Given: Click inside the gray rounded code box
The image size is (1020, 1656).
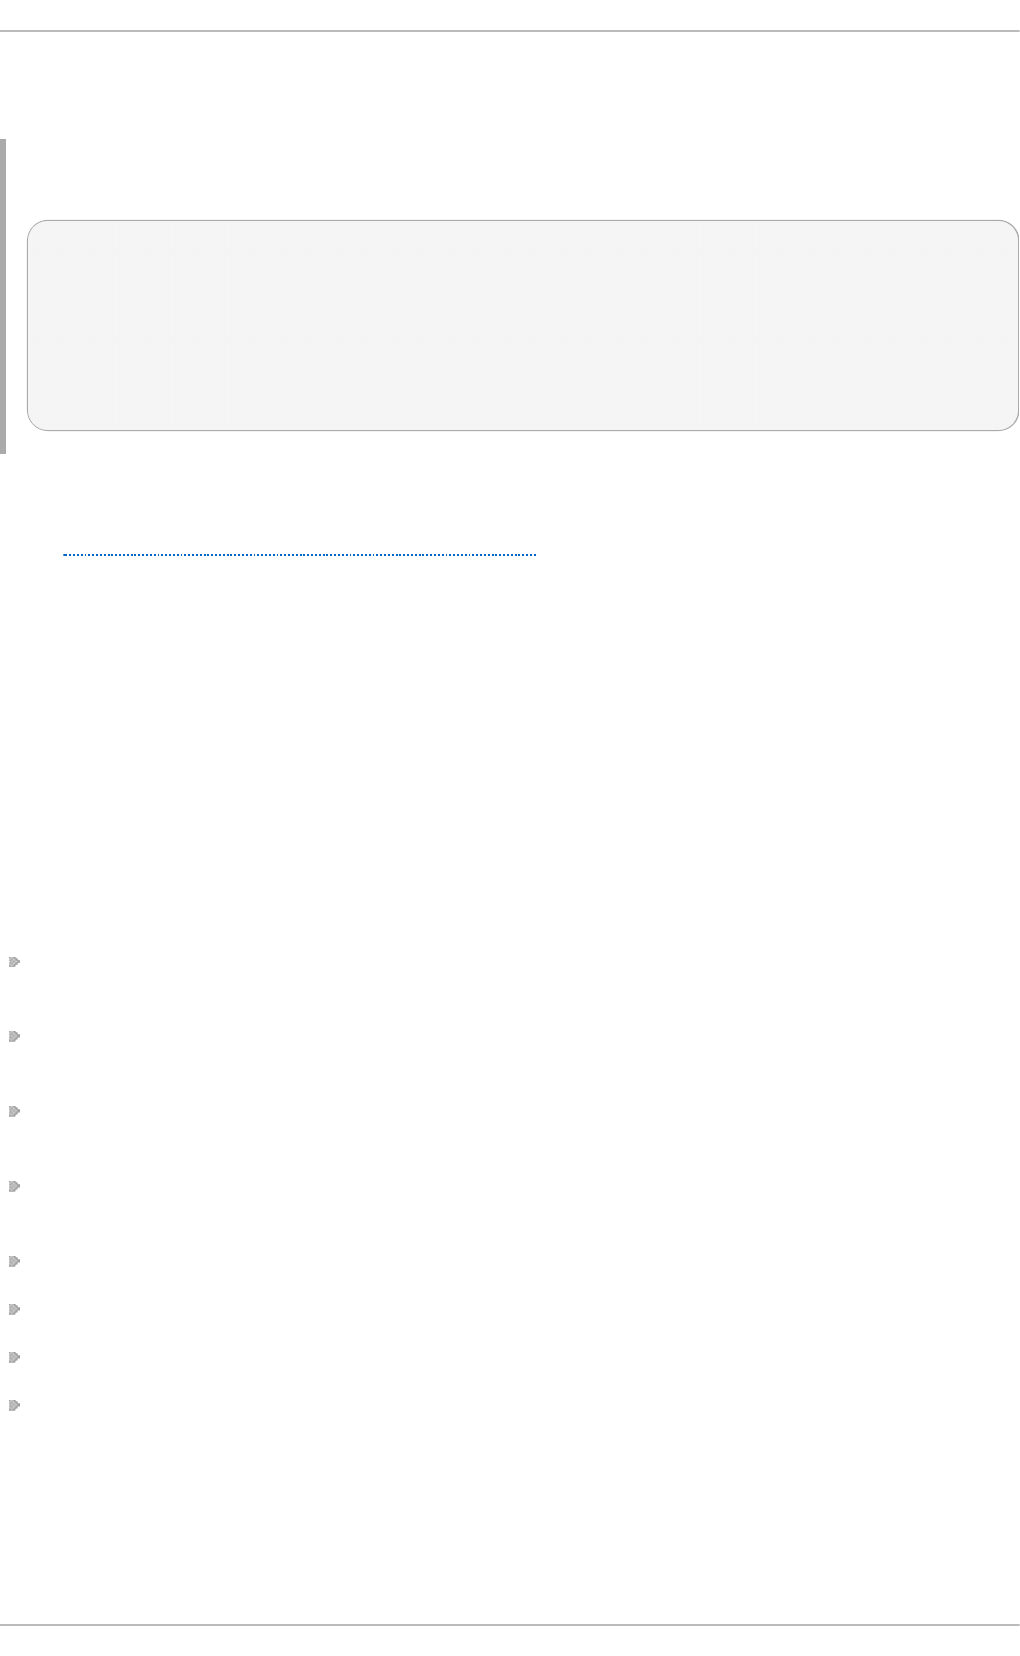Looking at the screenshot, I should (x=522, y=326).
